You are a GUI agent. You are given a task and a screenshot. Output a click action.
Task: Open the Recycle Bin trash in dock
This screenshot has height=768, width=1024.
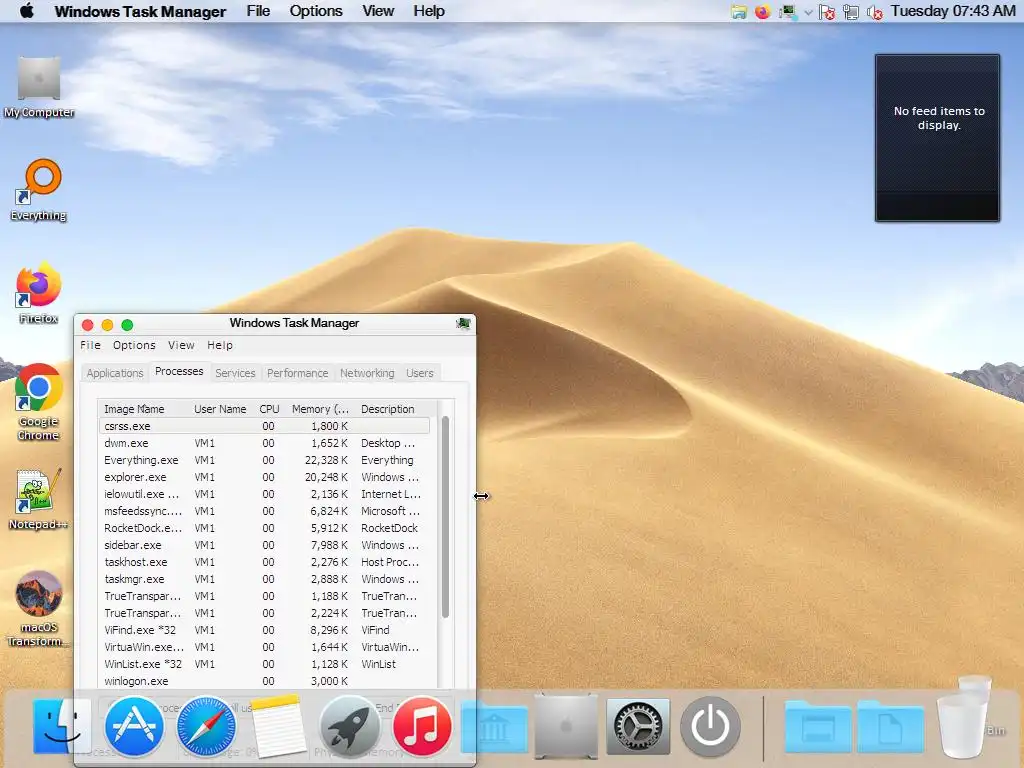click(x=965, y=718)
